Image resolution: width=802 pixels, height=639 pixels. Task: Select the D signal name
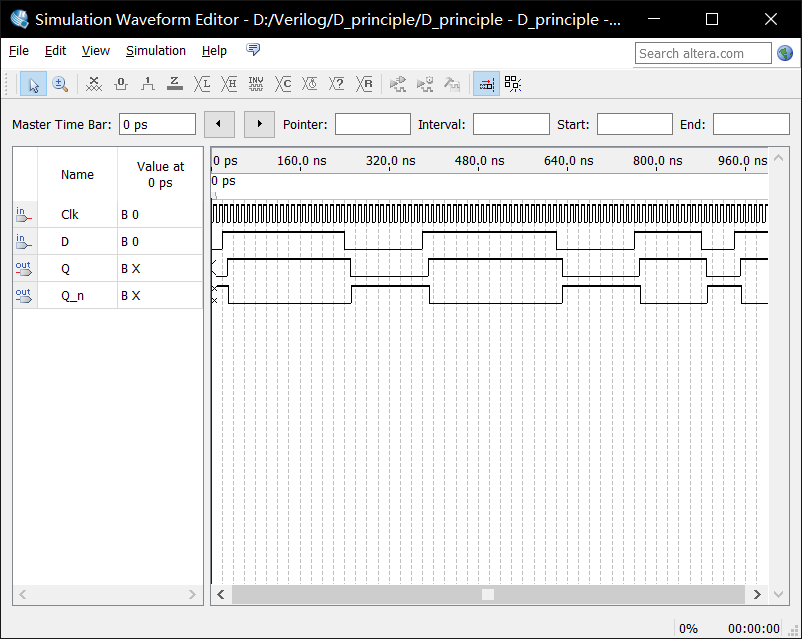click(x=65, y=242)
